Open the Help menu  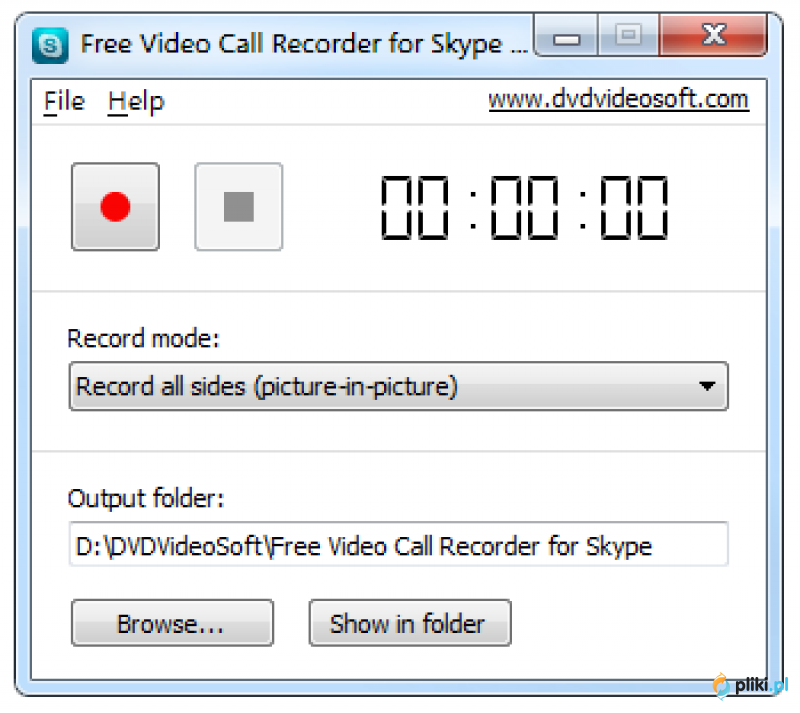click(x=136, y=102)
